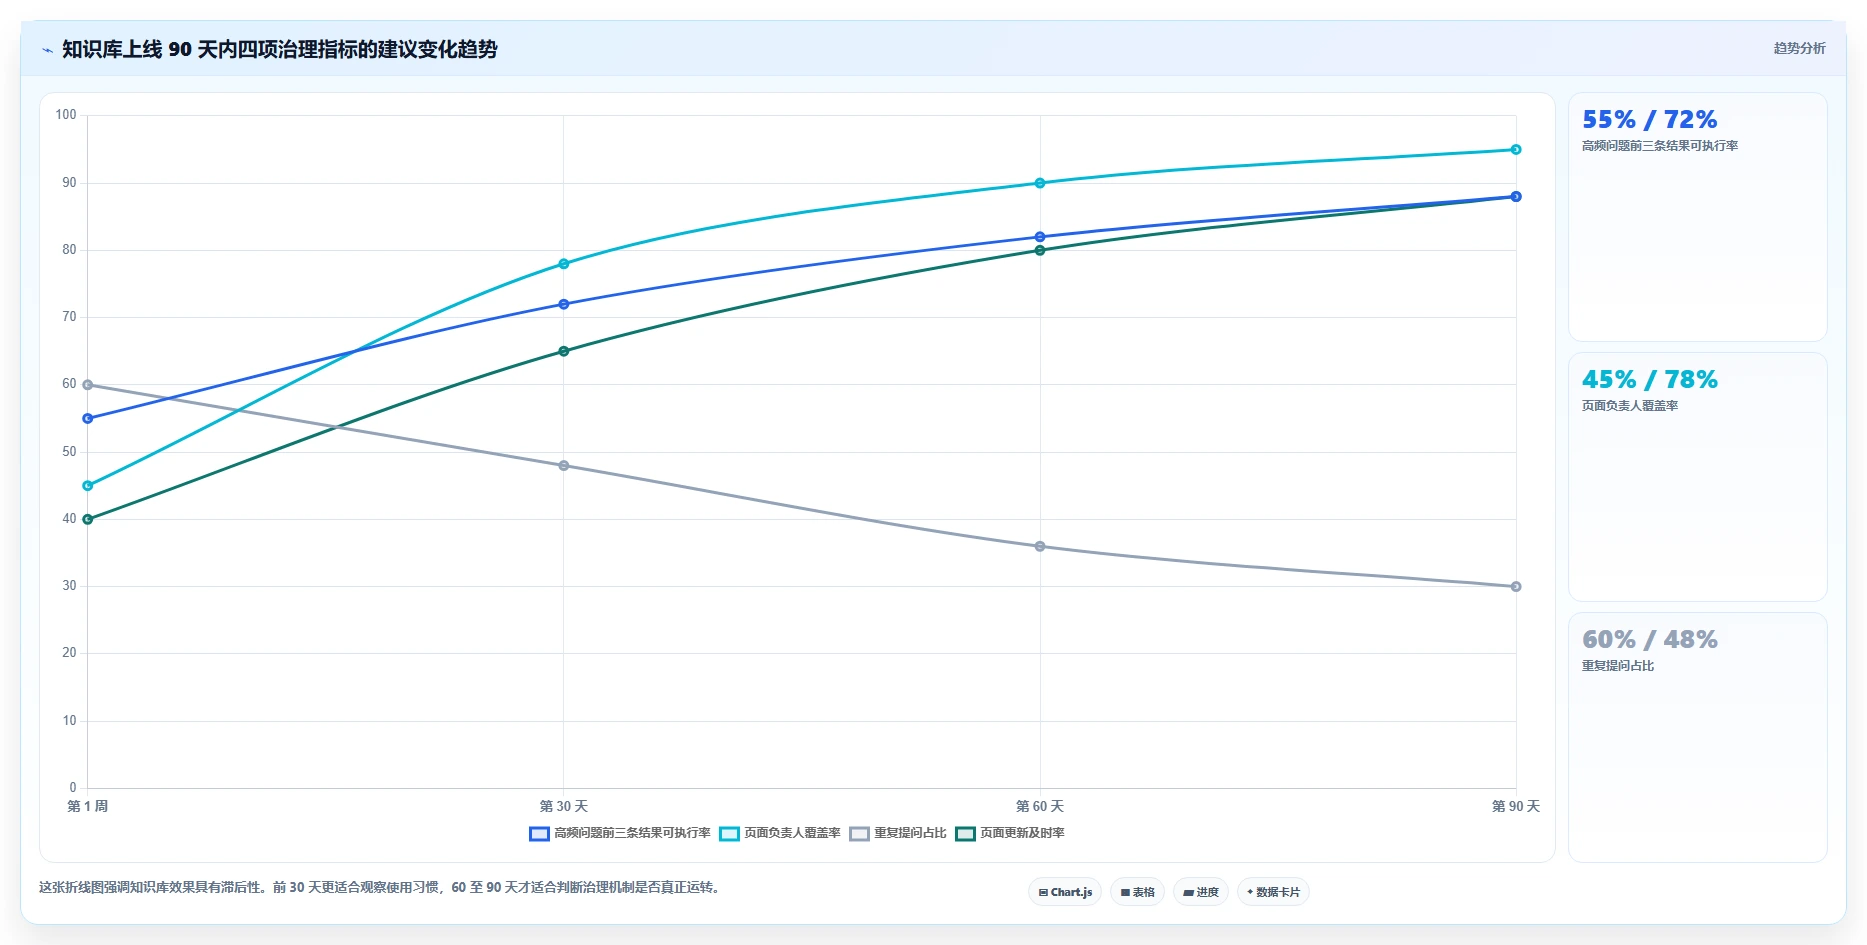1867x945 pixels.
Task: Click the 趋势分析 label in header
Action: pos(1799,48)
